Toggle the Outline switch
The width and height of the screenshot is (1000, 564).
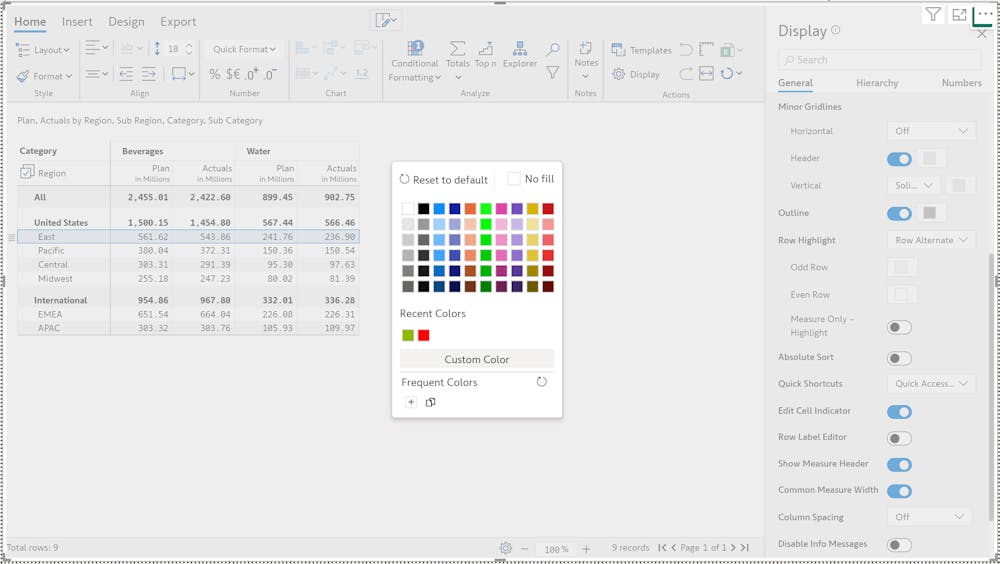click(899, 214)
